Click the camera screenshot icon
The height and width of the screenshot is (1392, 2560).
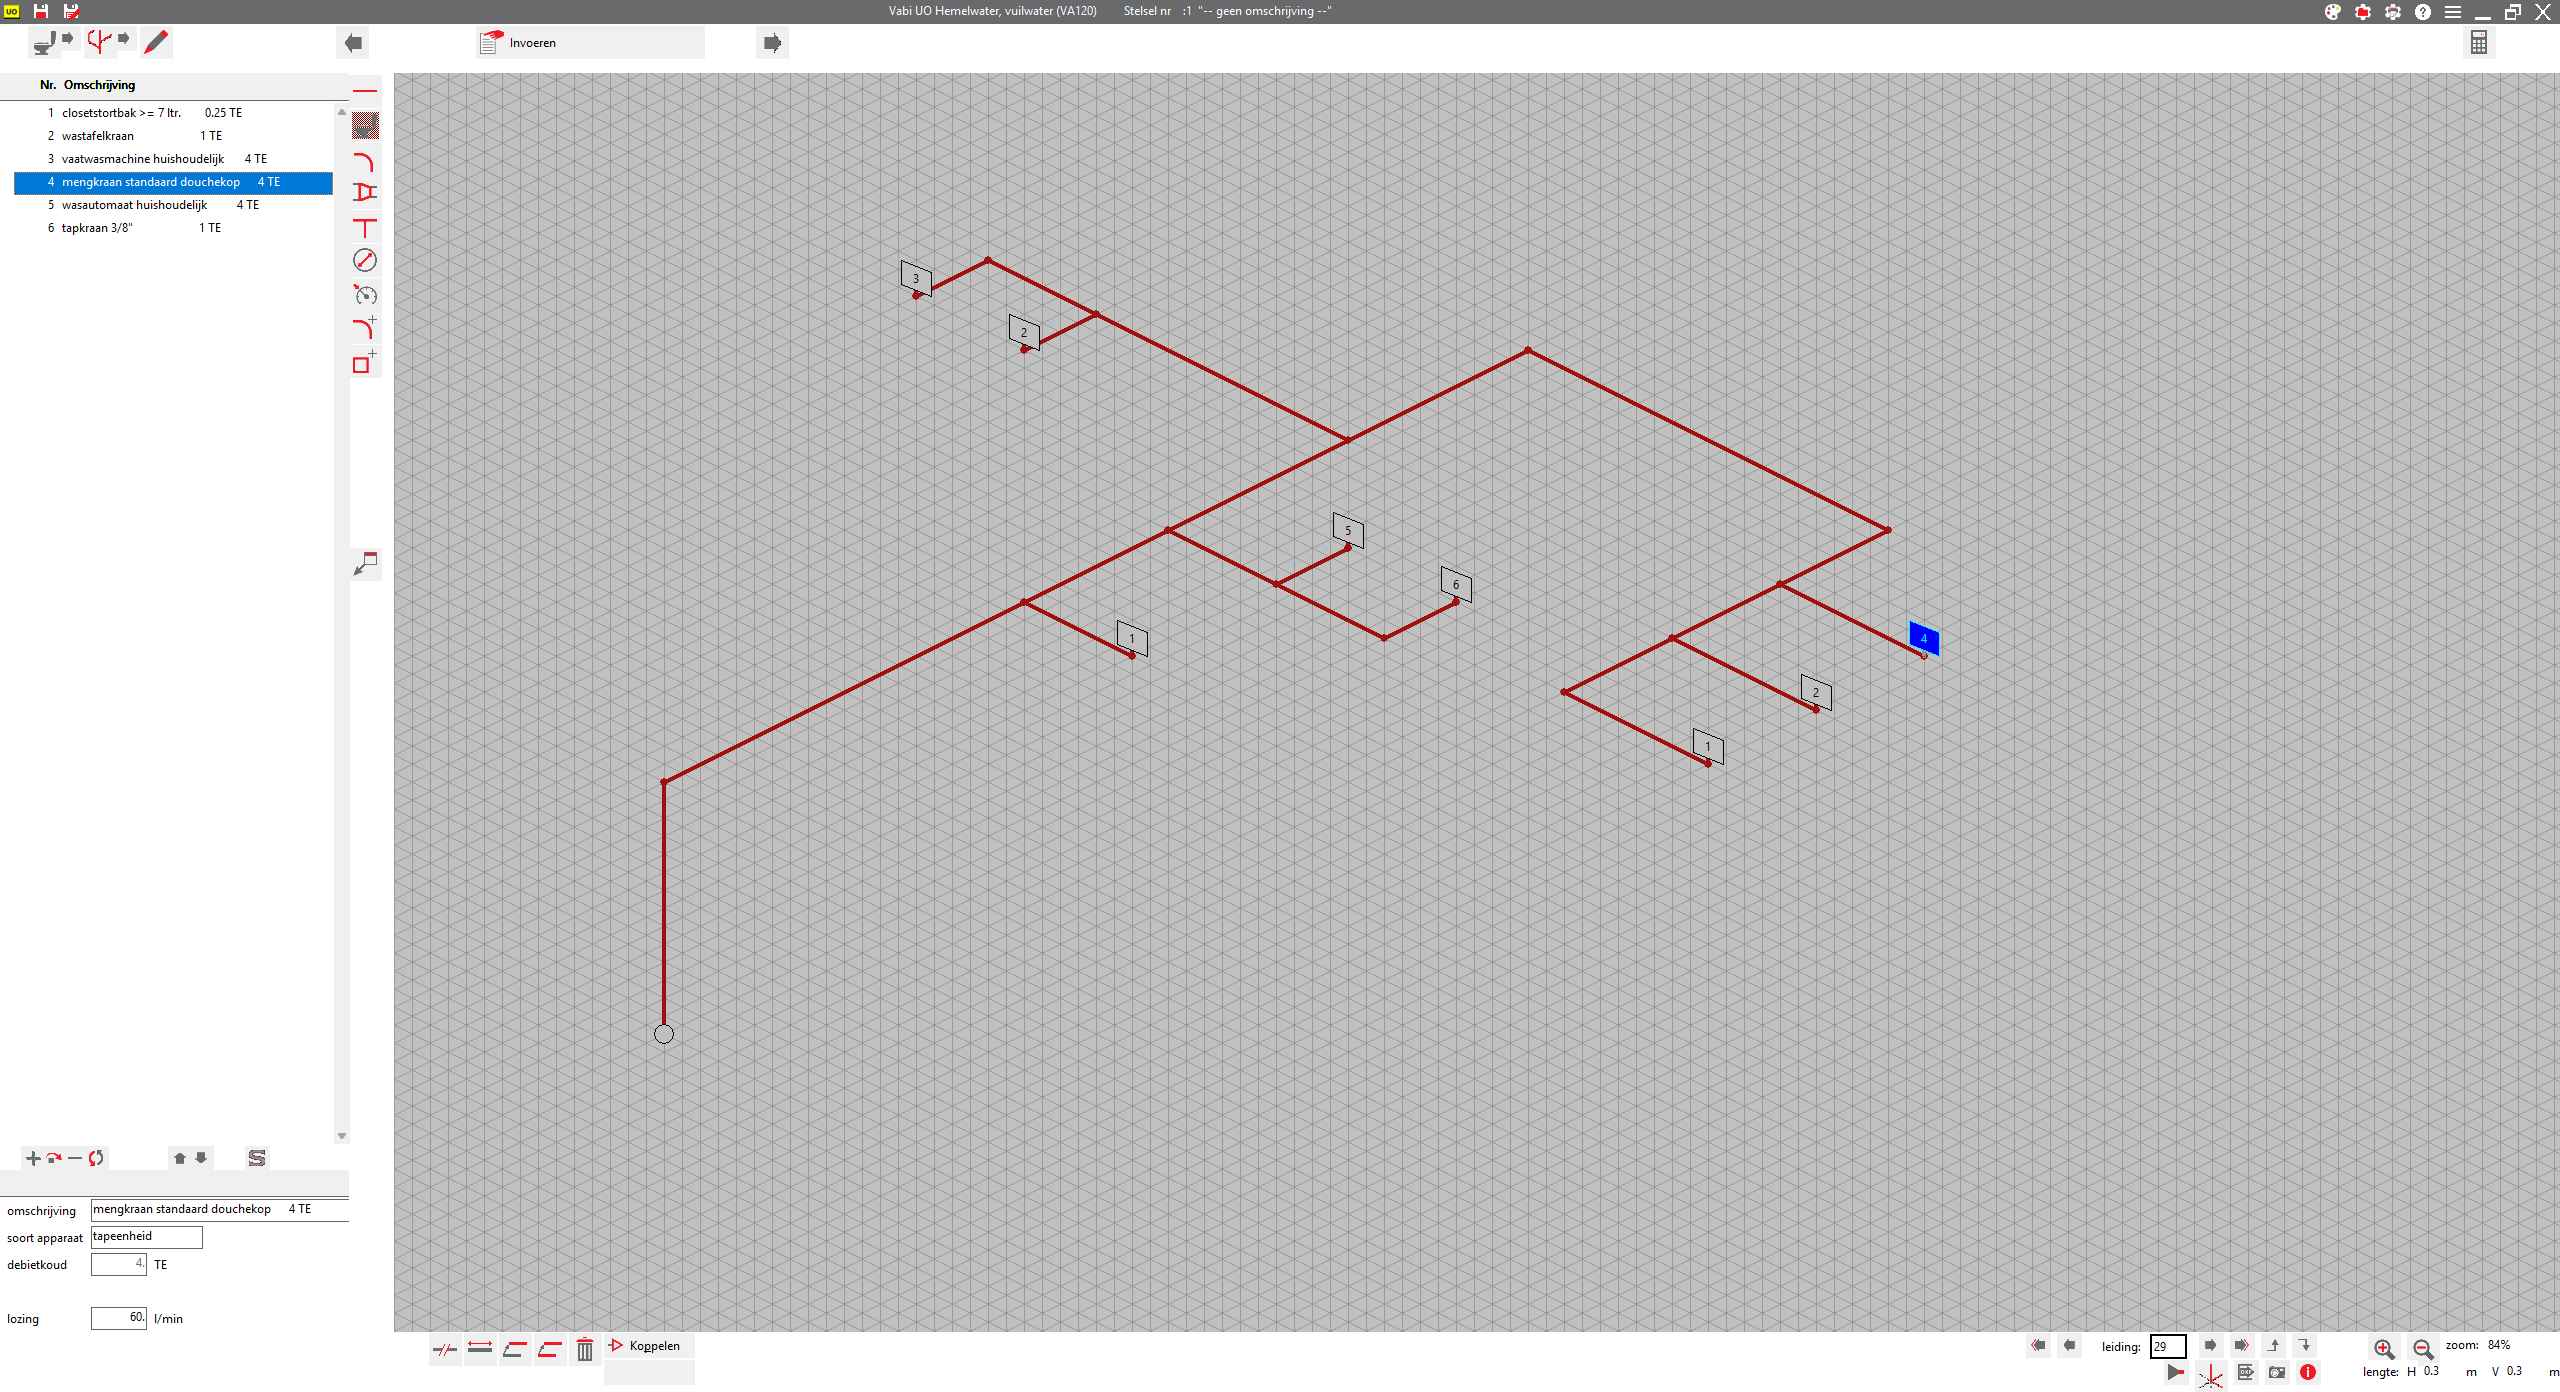(2277, 1372)
